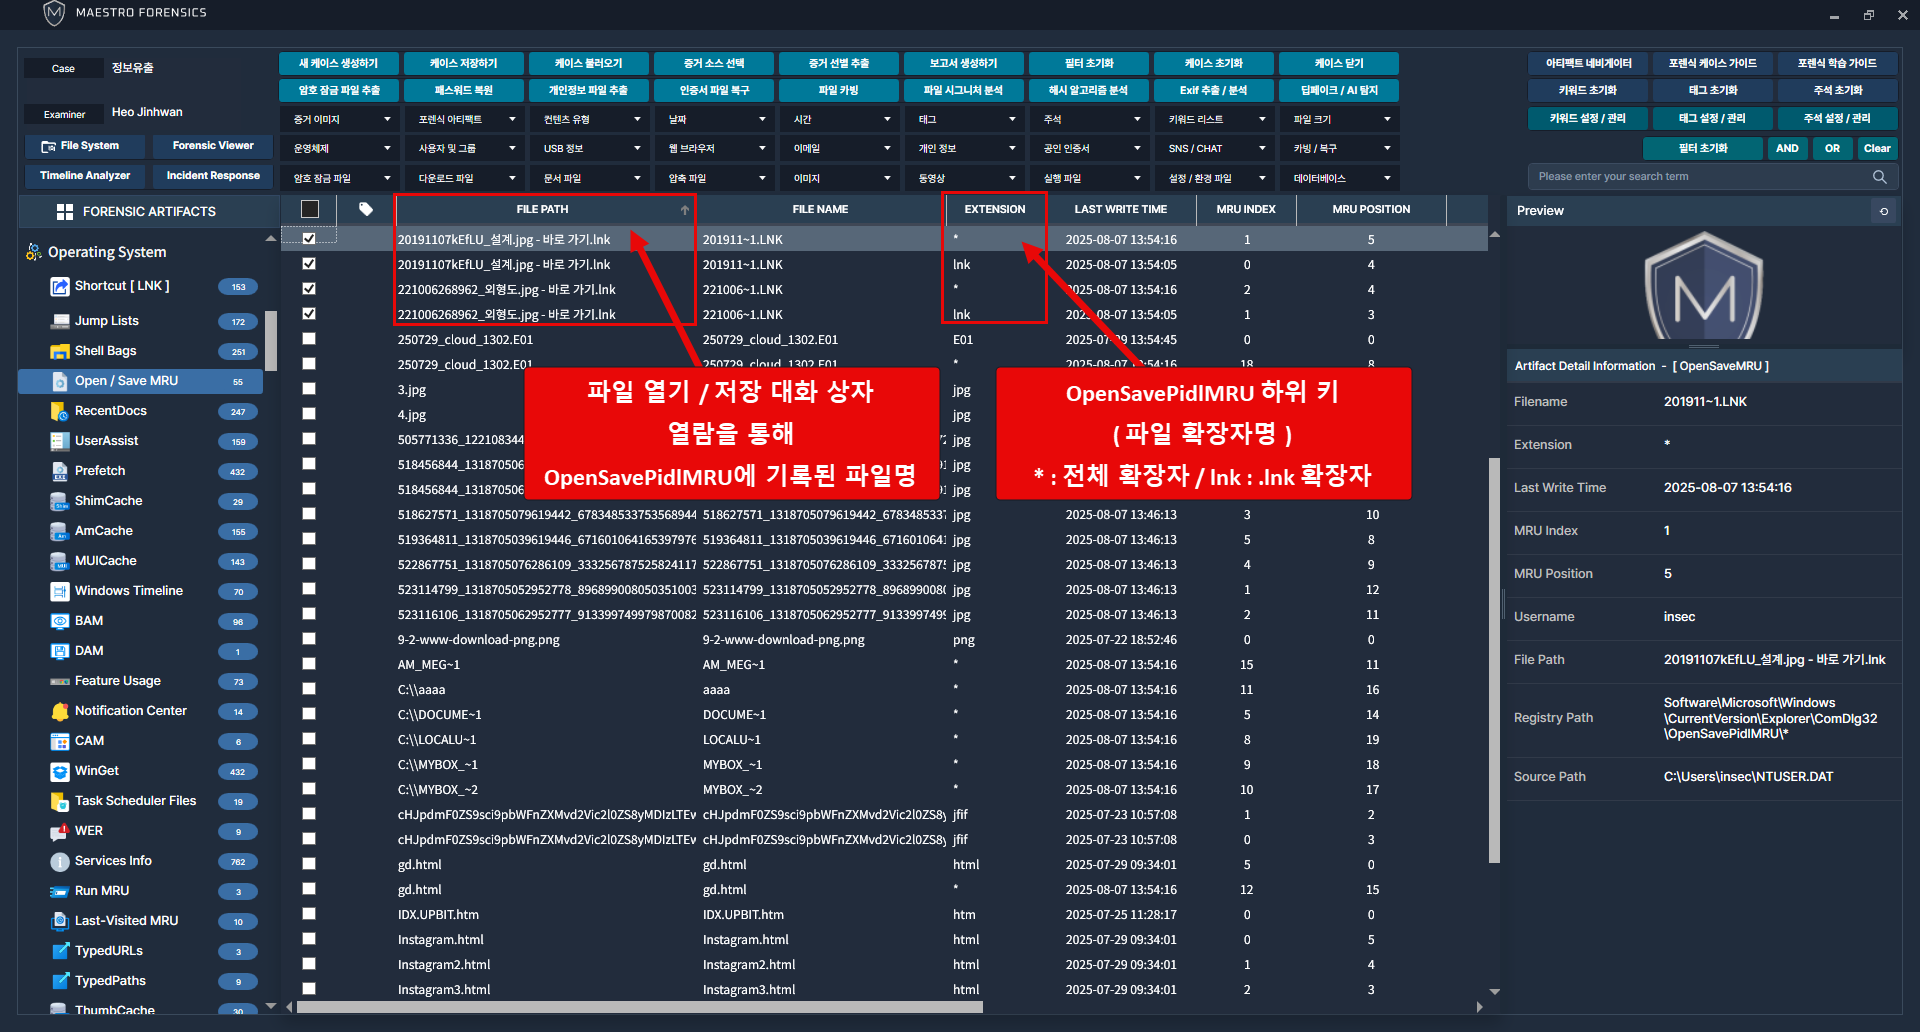Click the Notification Center bell icon
The width and height of the screenshot is (1920, 1032).
coord(59,711)
